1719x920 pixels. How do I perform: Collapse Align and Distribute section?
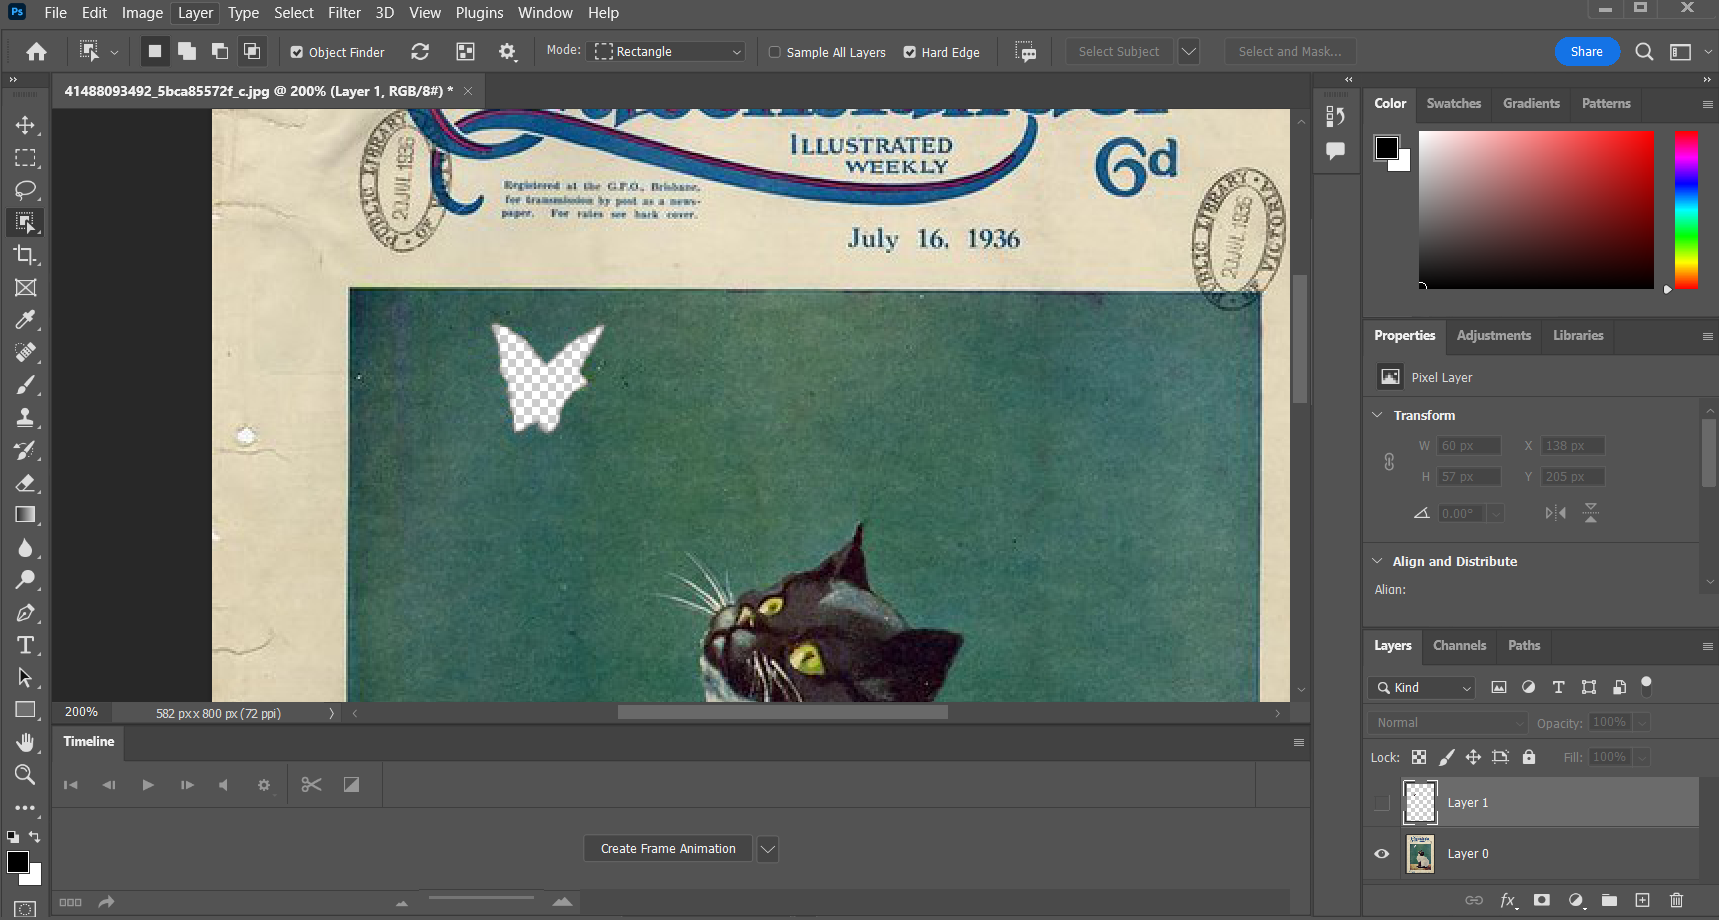(1378, 561)
